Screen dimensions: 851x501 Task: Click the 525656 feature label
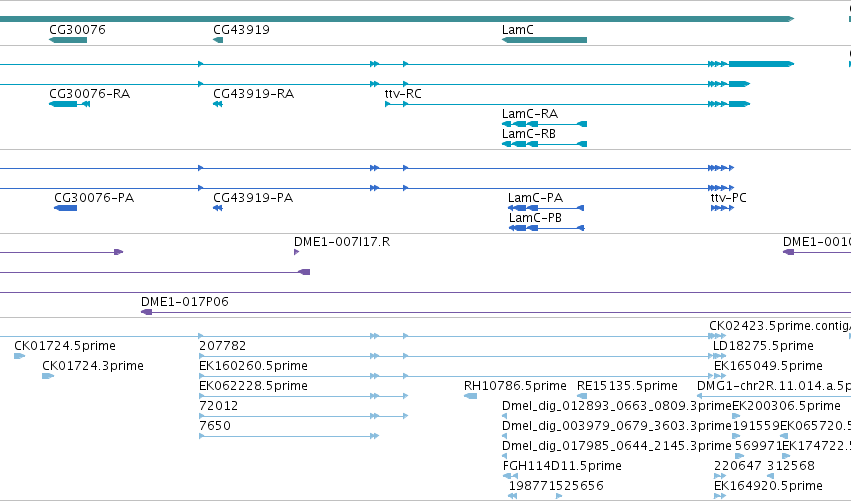tap(580, 486)
